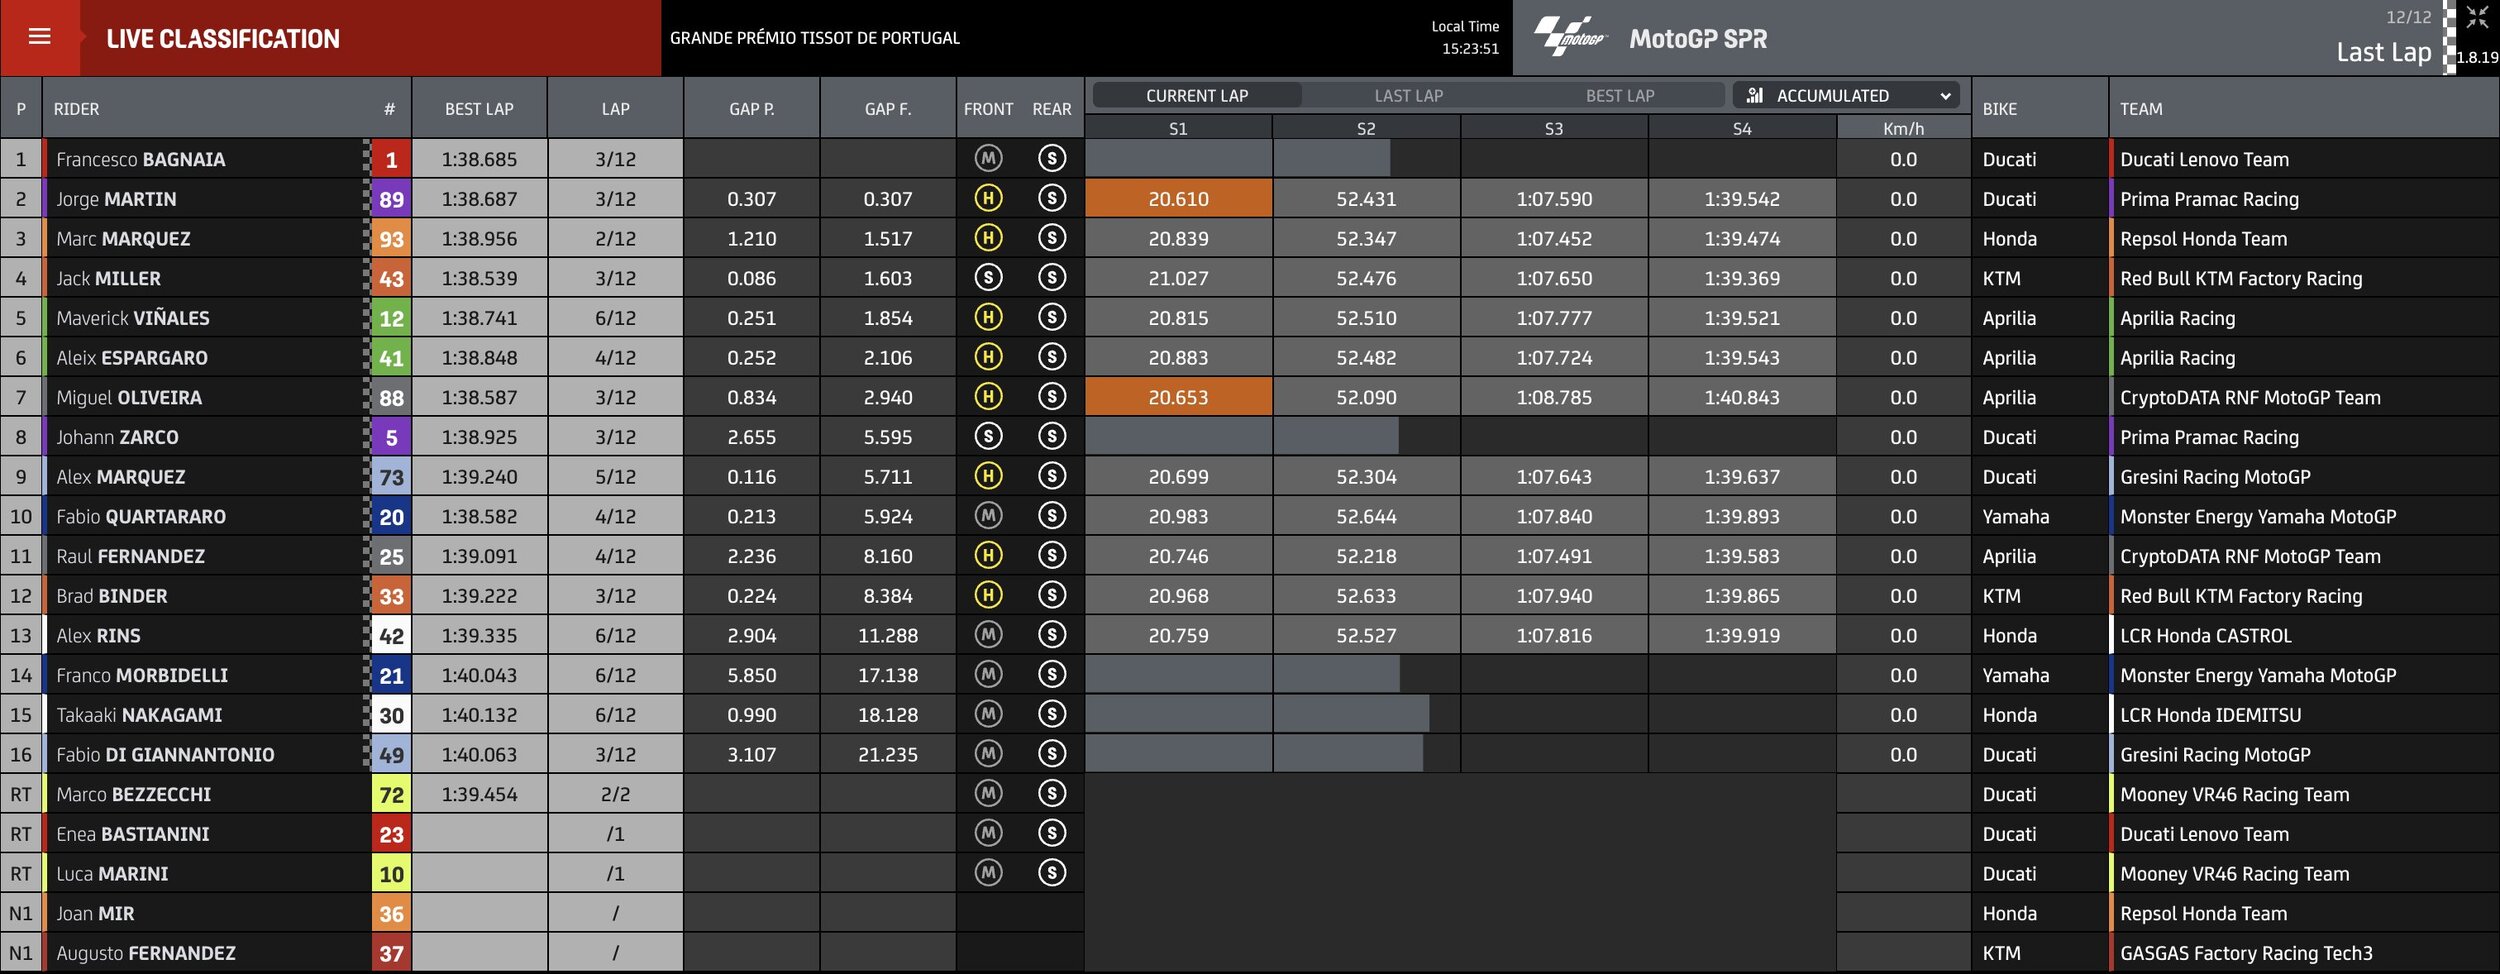Click Bastianini's front tyre M icon
2500x974 pixels.
[988, 833]
